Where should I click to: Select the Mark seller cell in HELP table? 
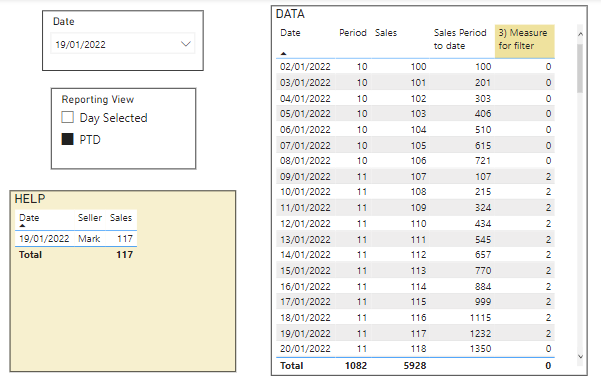(x=89, y=239)
